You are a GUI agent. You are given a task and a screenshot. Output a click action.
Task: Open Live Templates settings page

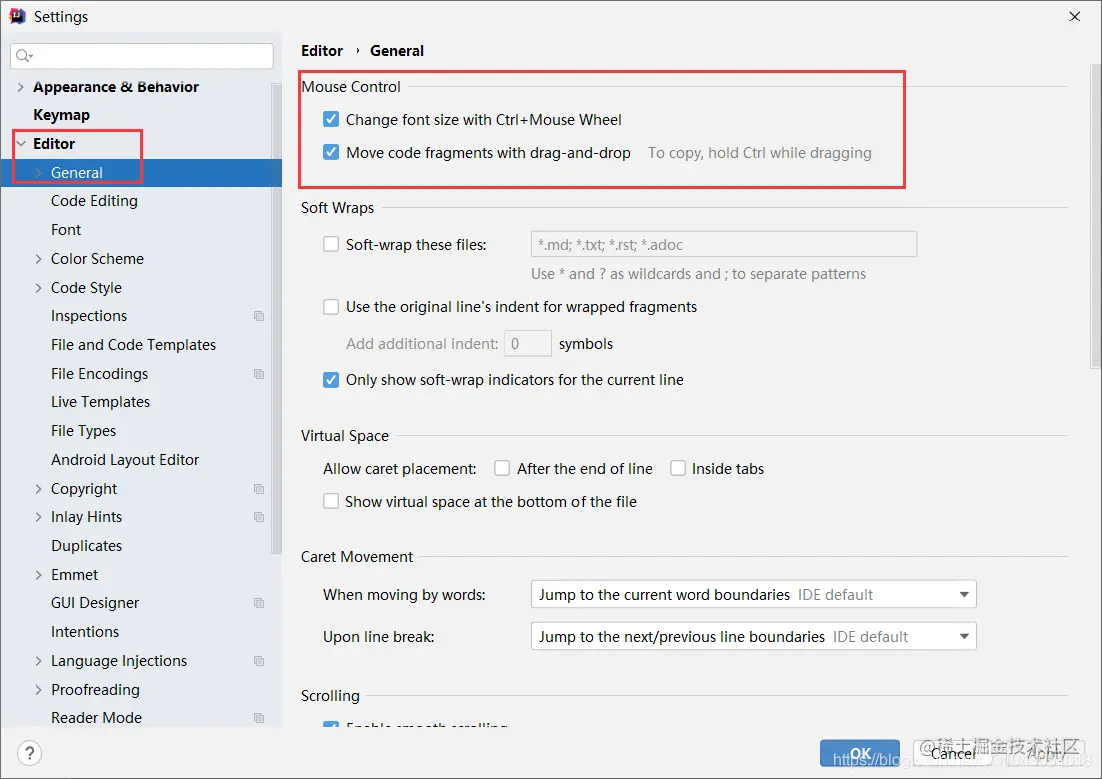[x=101, y=402]
